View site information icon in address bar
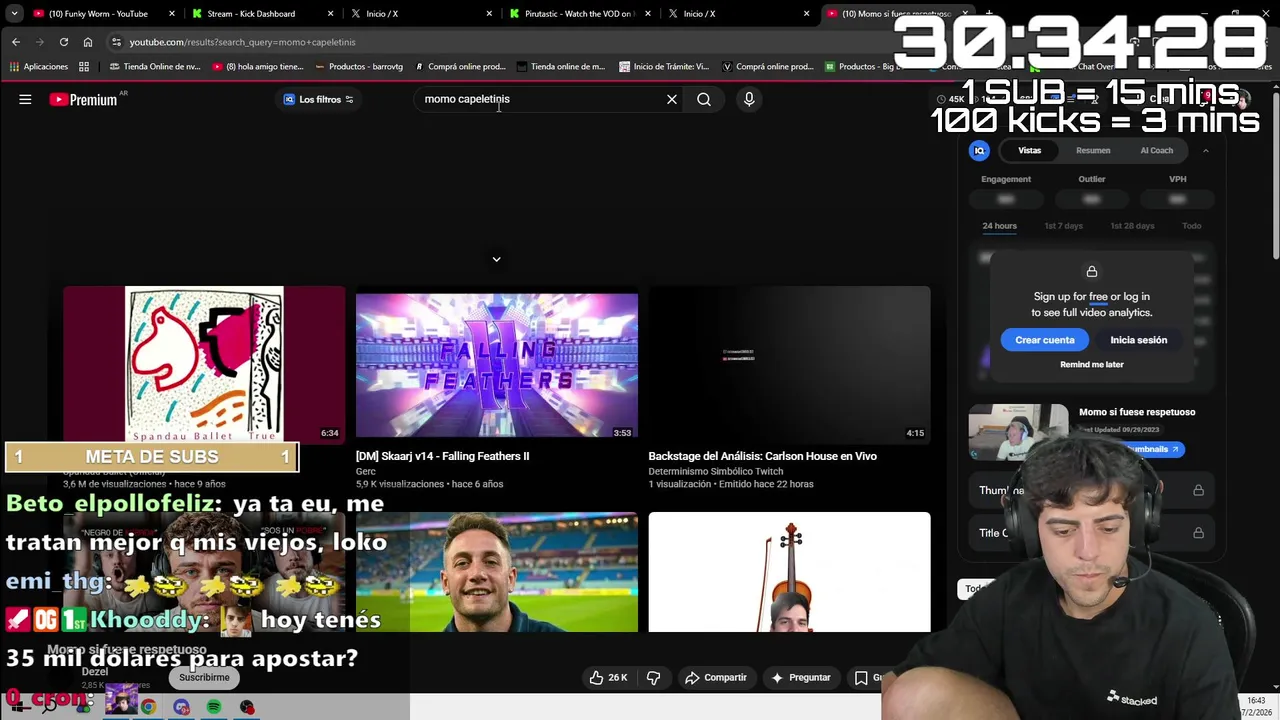The height and width of the screenshot is (720, 1280). tap(117, 42)
